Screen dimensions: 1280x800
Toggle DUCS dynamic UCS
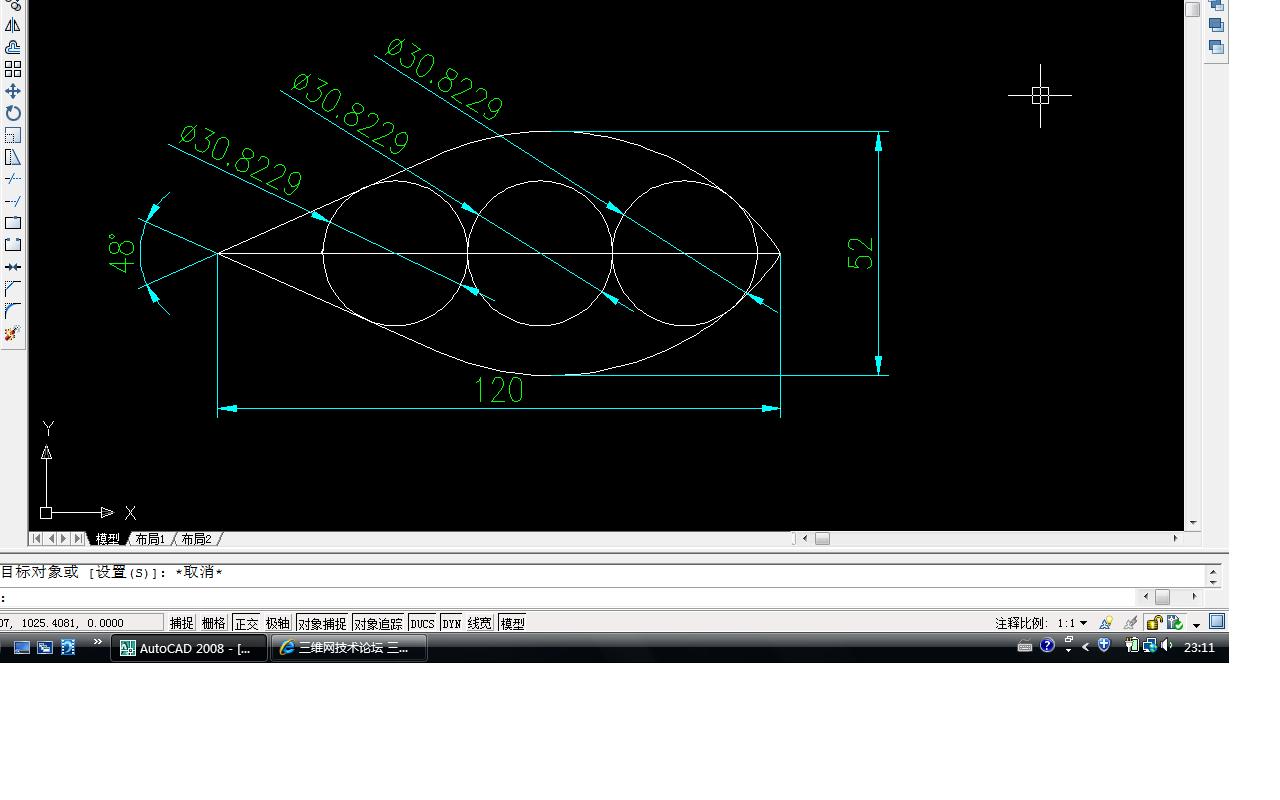pyautogui.click(x=422, y=623)
